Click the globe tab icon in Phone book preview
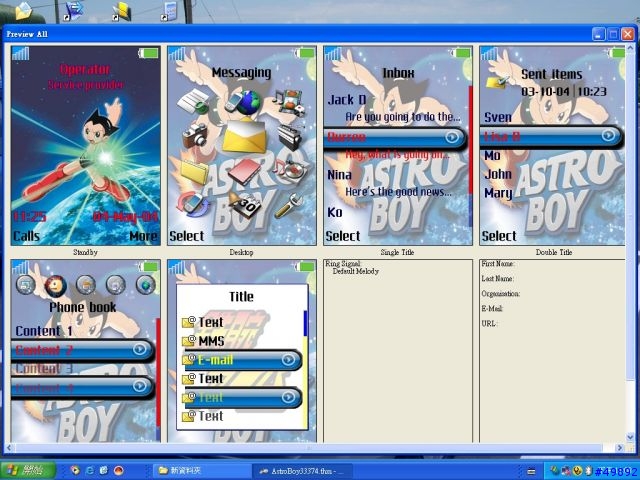This screenshot has height=480, width=640. [146, 284]
